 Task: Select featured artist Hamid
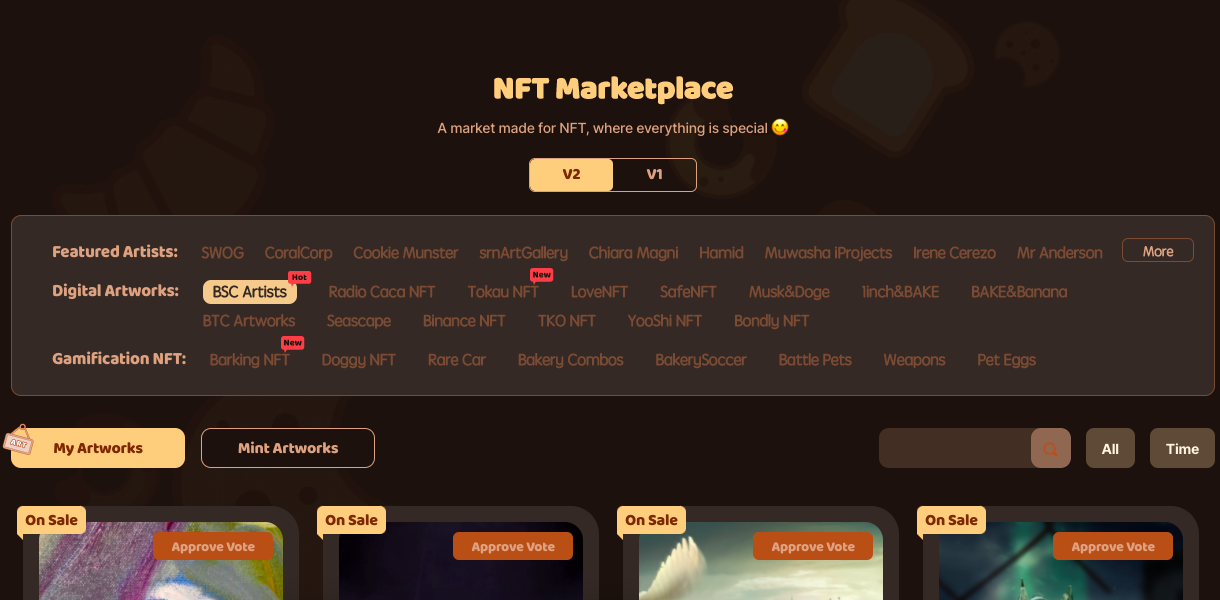click(721, 253)
